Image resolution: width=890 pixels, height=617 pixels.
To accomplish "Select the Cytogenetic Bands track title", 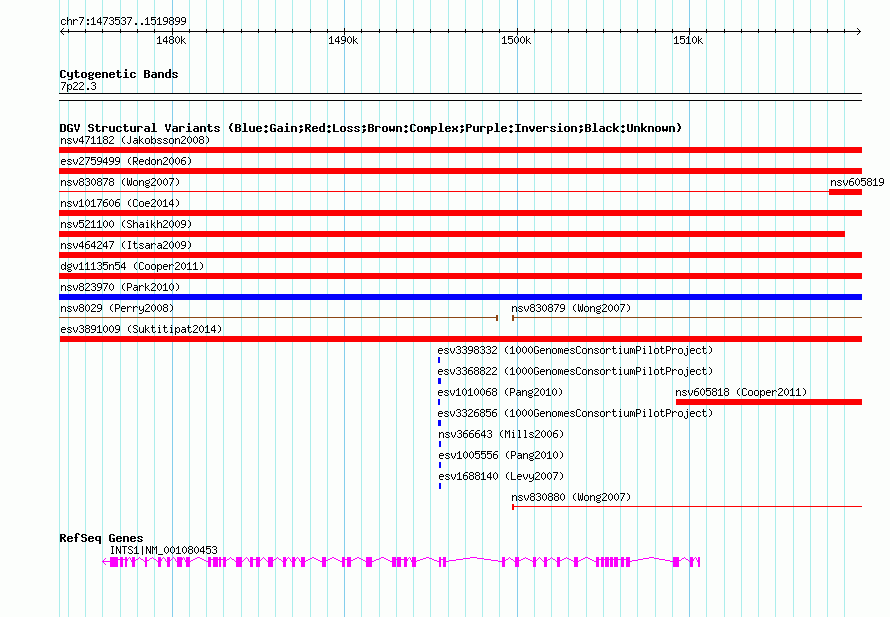I will [119, 74].
